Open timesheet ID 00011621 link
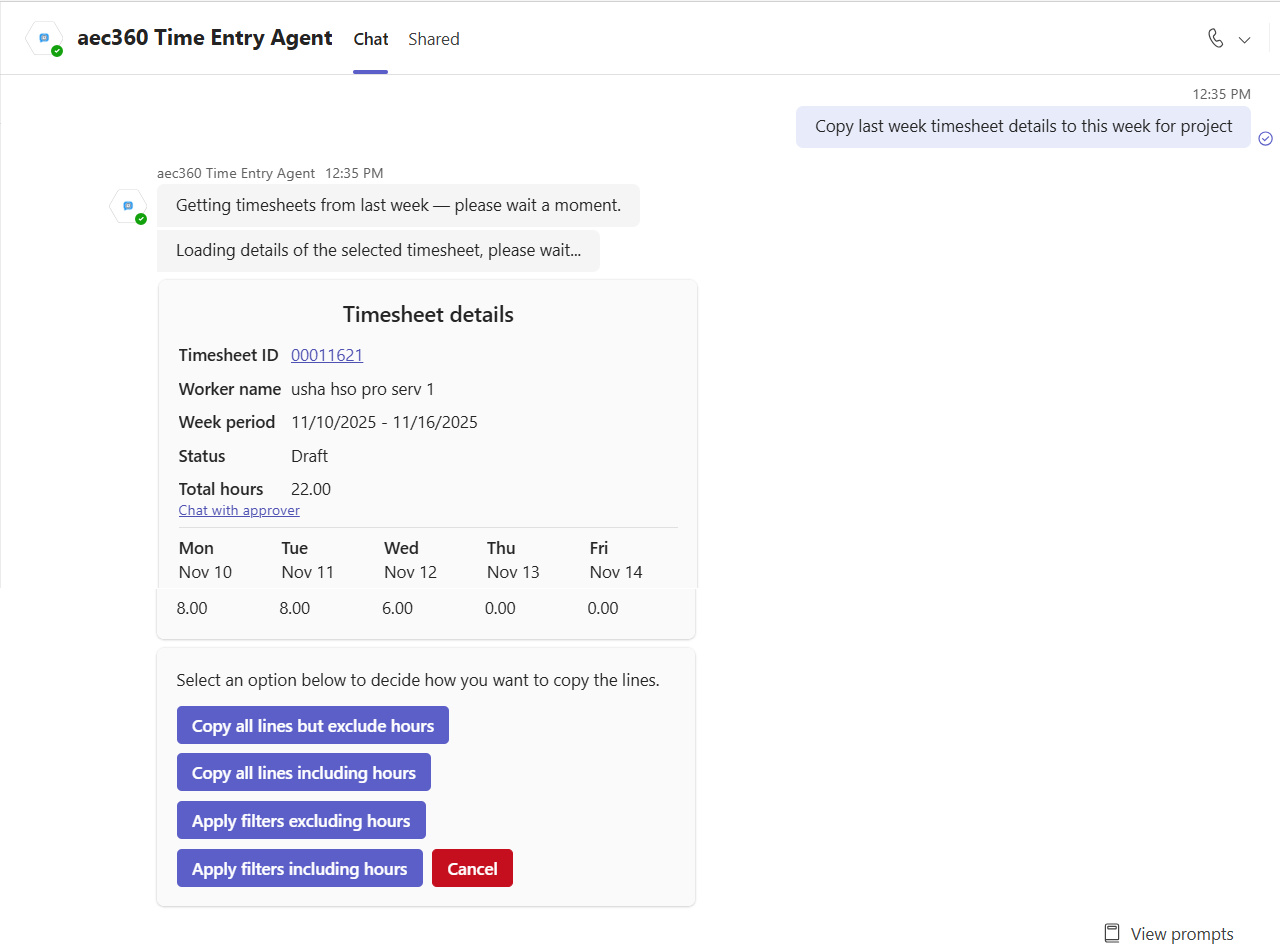The image size is (1280, 949). [x=327, y=355]
